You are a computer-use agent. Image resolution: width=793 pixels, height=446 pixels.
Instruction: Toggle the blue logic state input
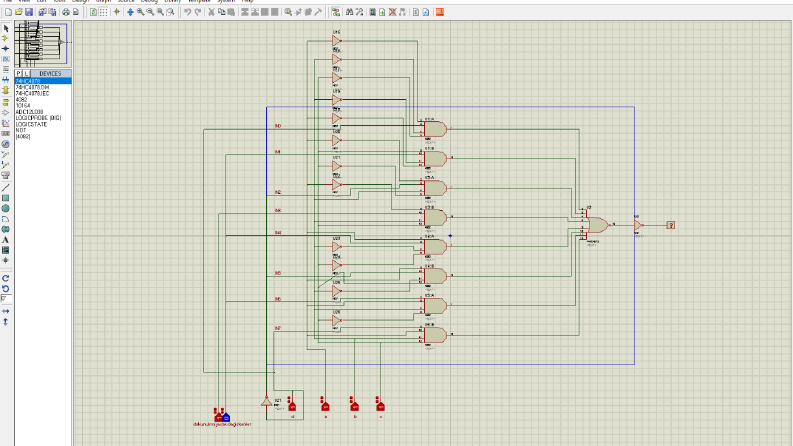[226, 418]
